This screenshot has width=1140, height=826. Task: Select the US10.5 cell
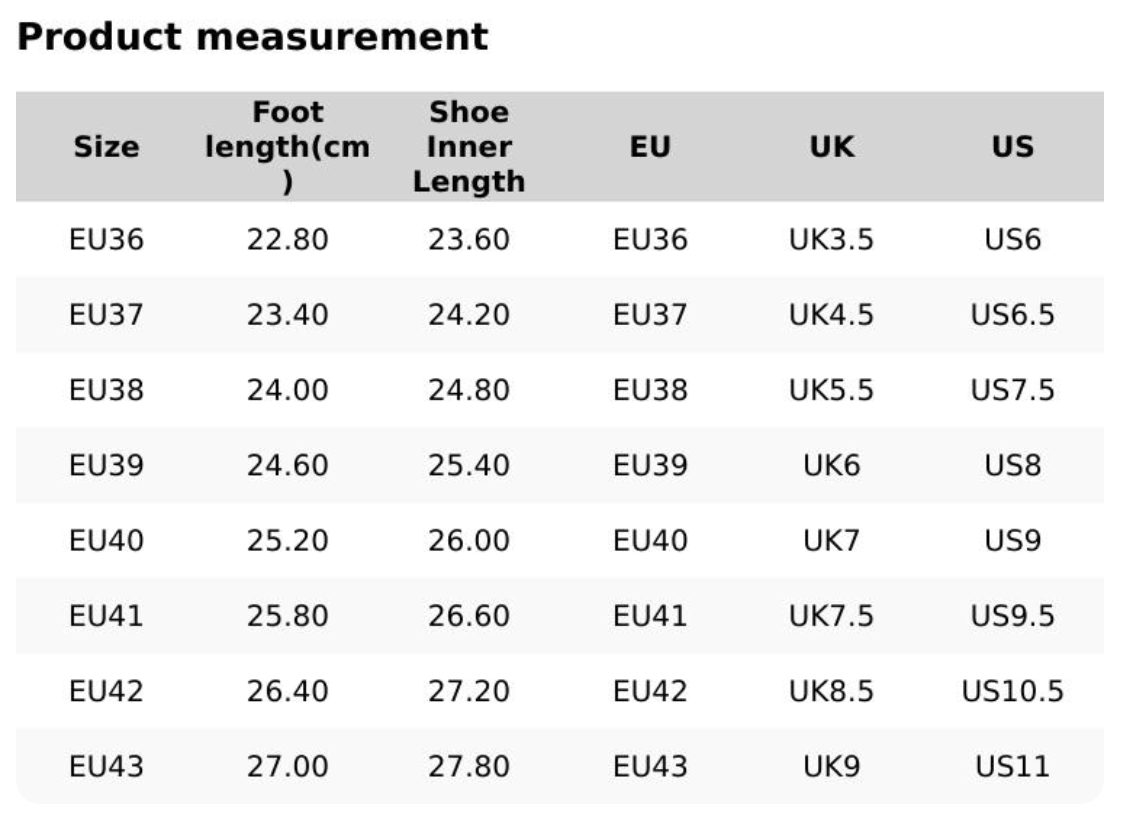click(1012, 691)
